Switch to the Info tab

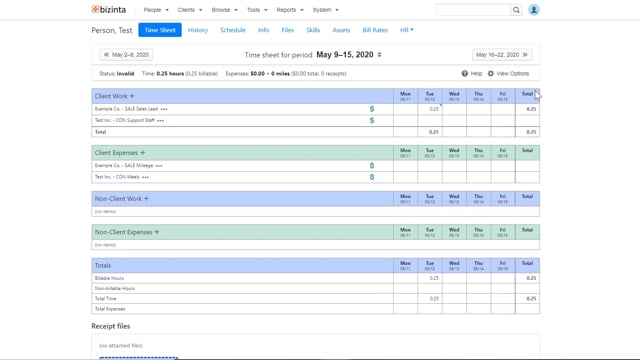coord(263,30)
